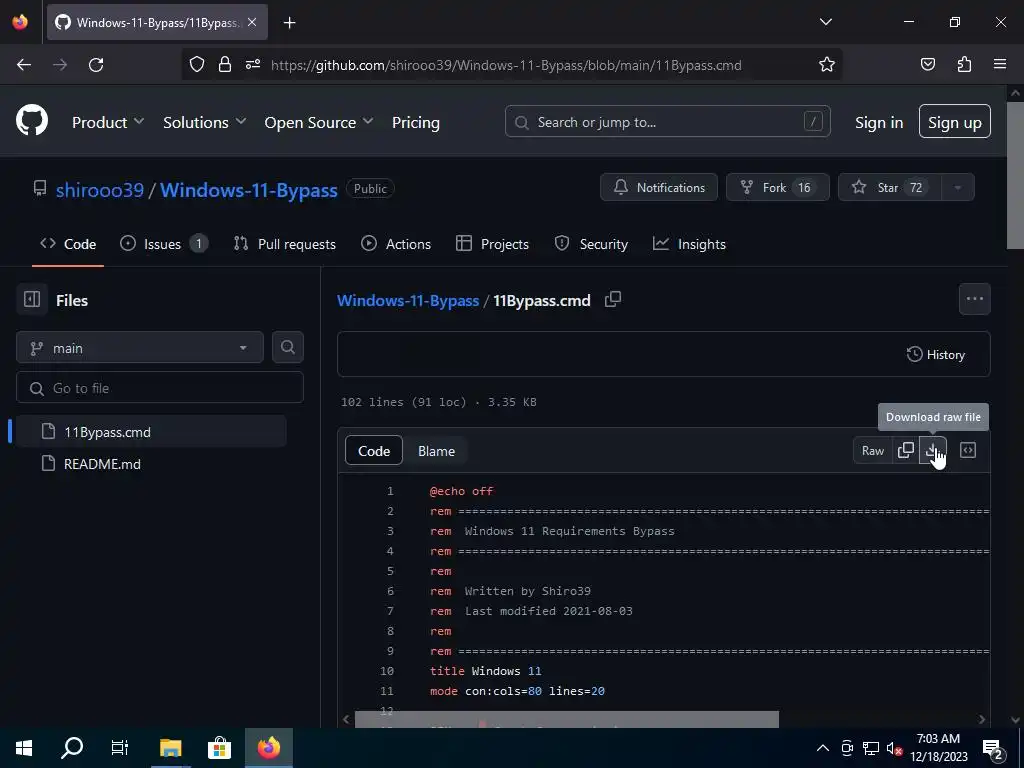The image size is (1024, 768).
Task: Copy raw file contents icon
Action: tap(906, 451)
